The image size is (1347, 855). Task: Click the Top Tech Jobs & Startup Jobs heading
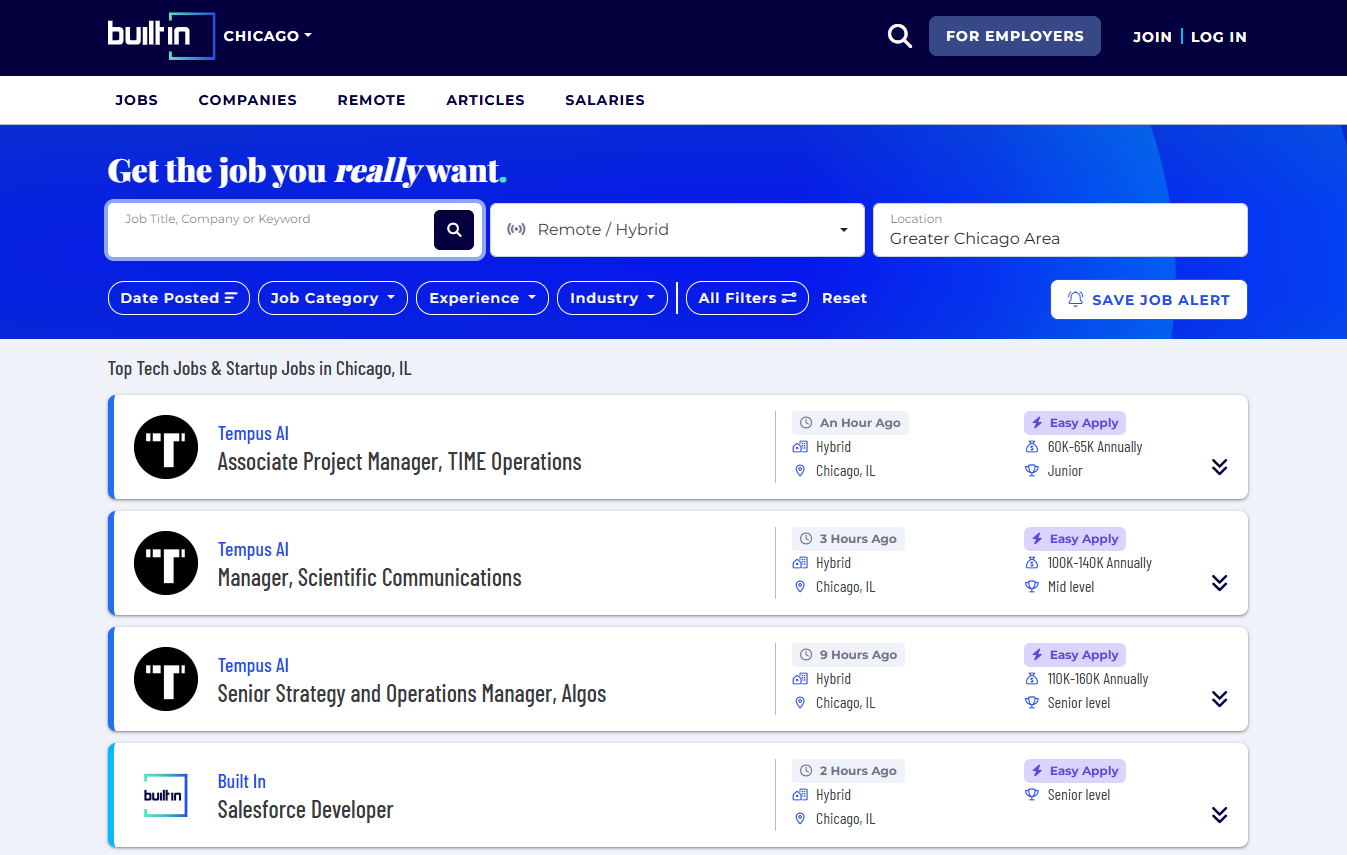tap(260, 369)
